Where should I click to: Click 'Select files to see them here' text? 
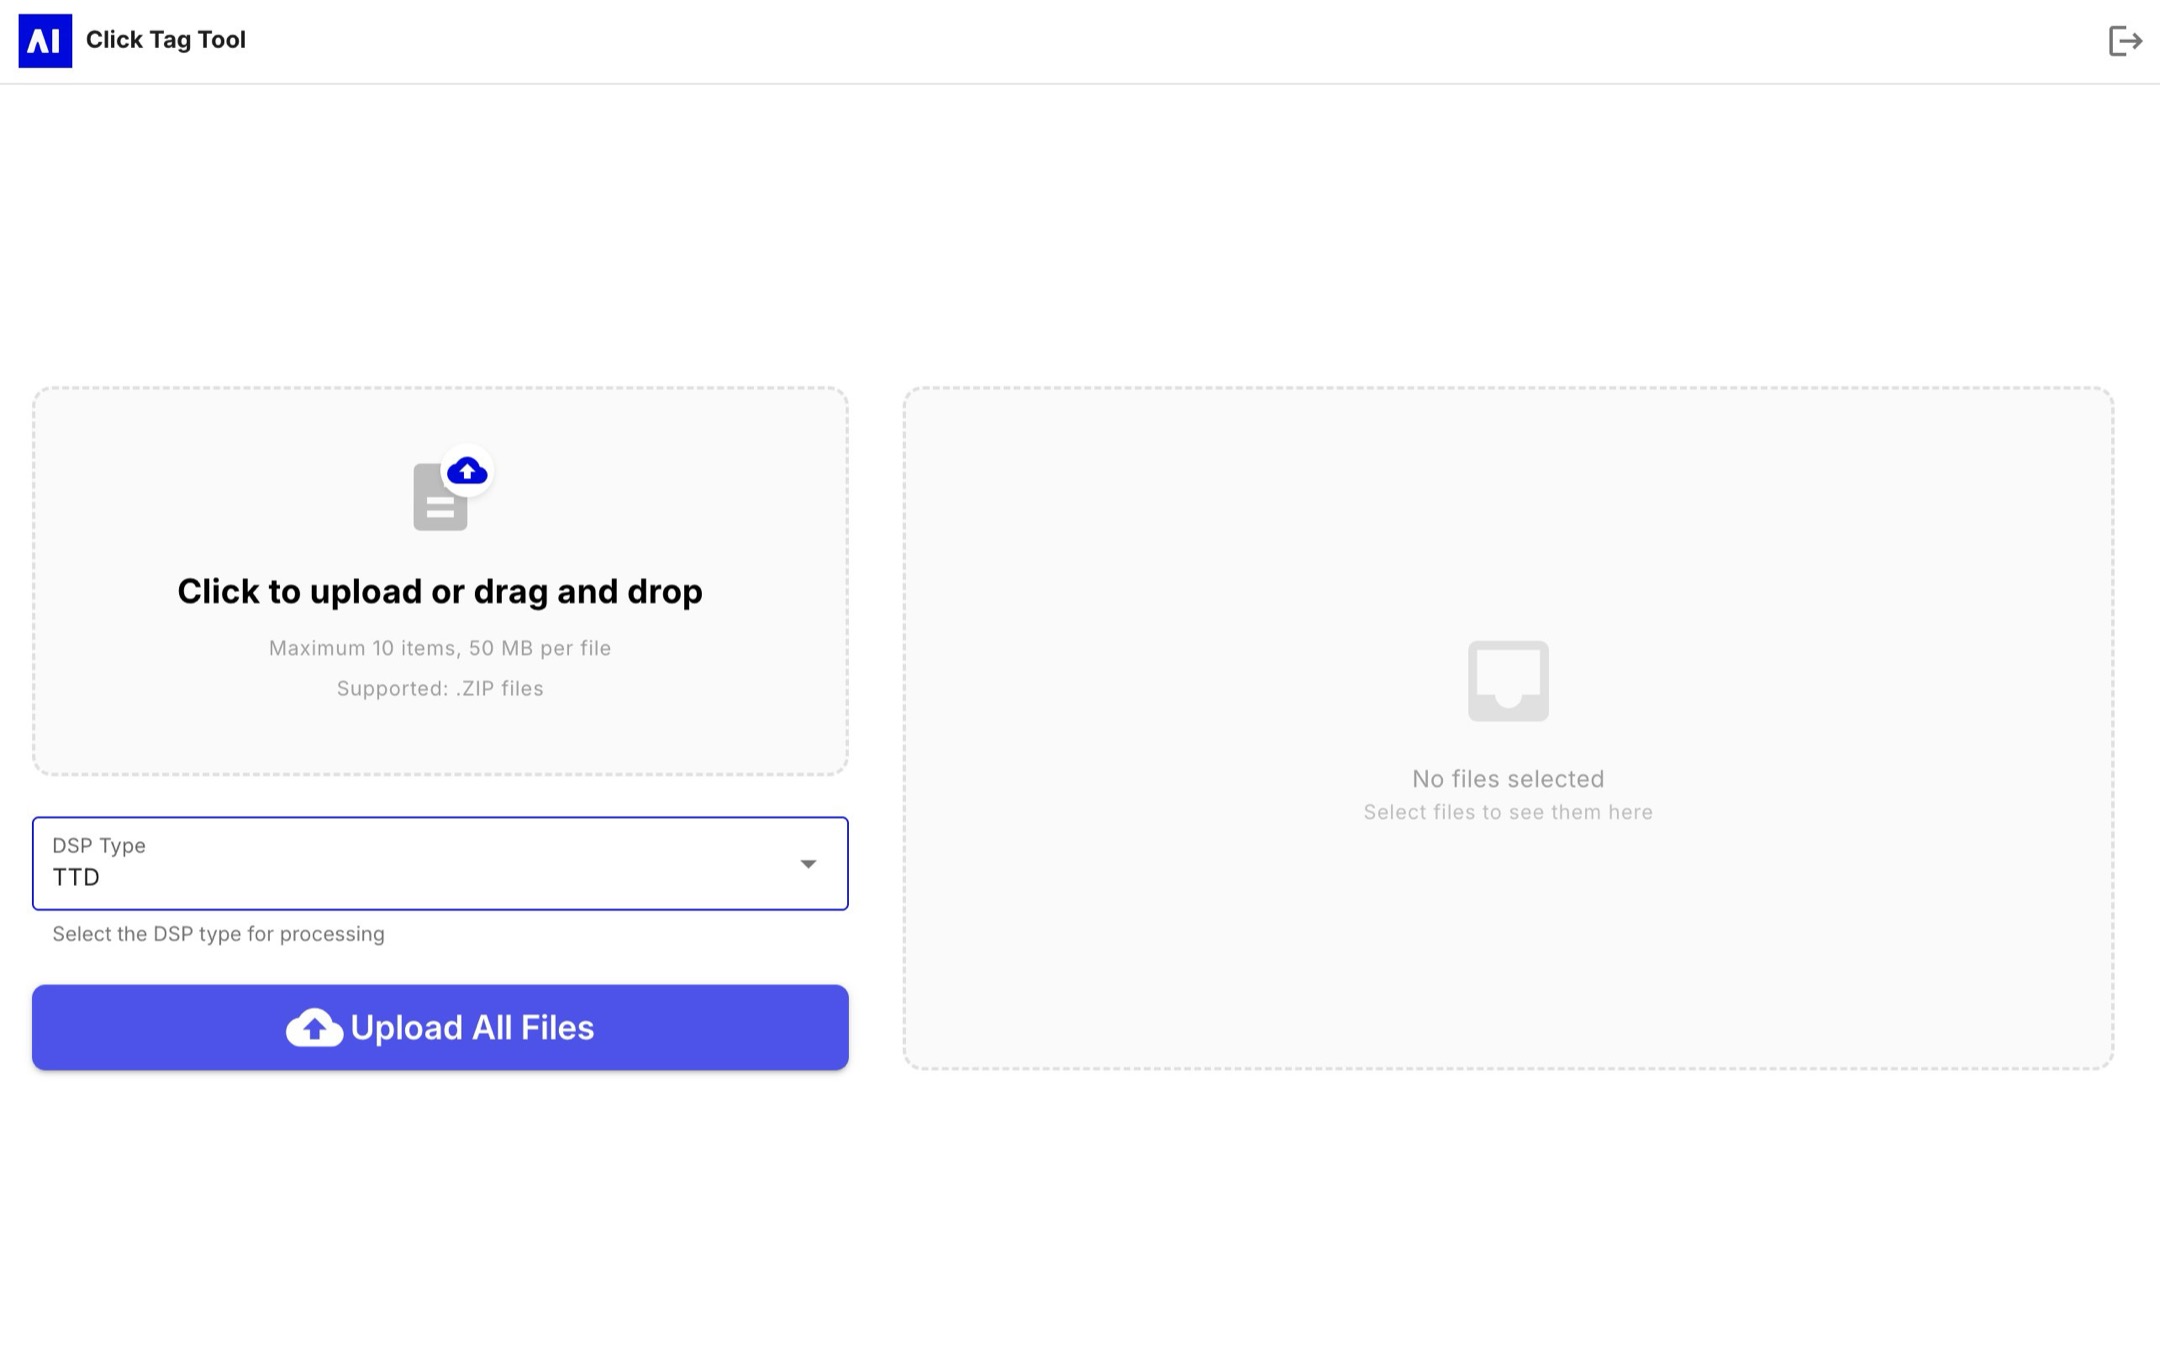point(1508,812)
